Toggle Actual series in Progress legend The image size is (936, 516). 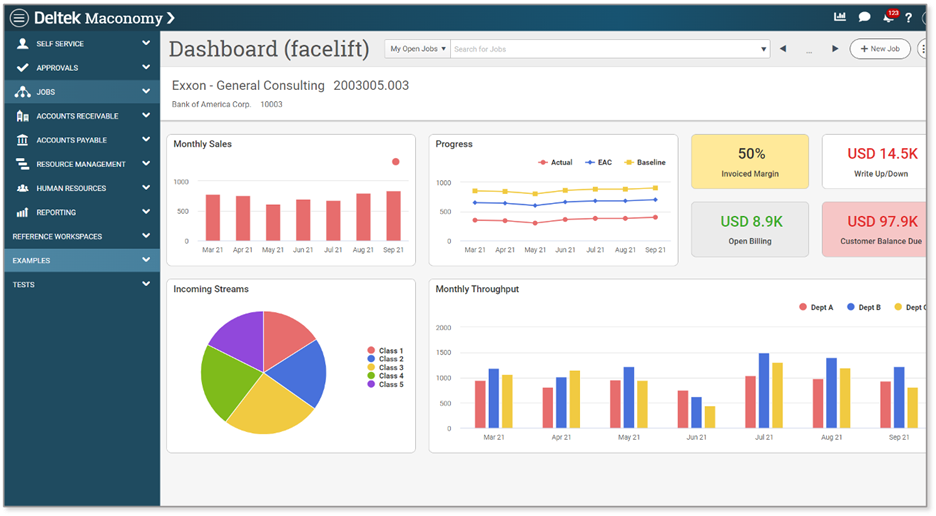coord(555,162)
